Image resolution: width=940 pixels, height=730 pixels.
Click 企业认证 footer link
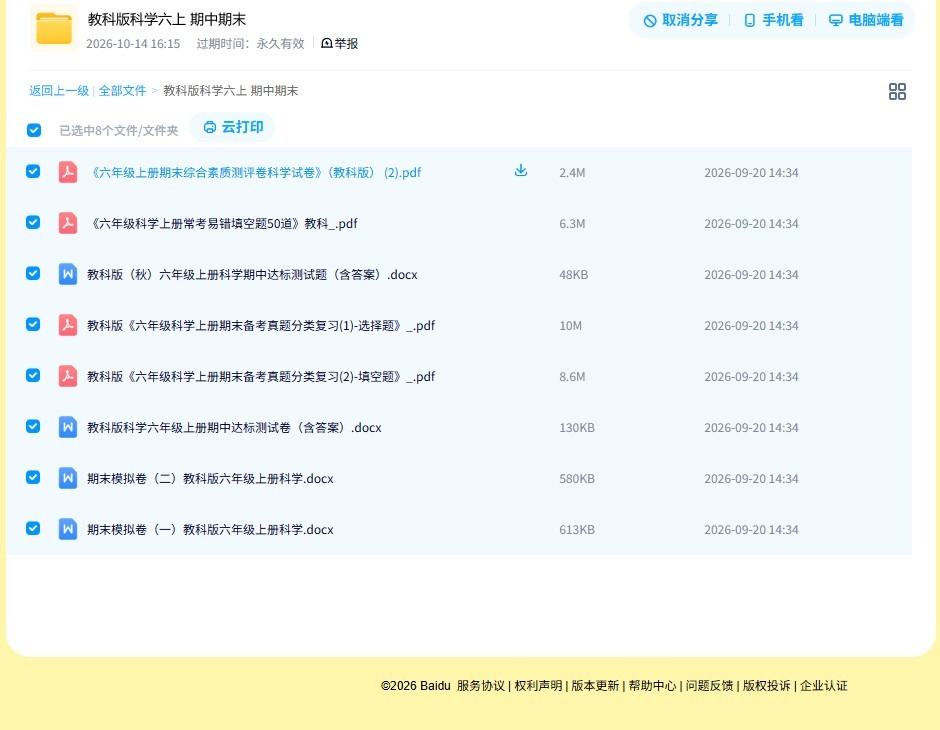(824, 686)
